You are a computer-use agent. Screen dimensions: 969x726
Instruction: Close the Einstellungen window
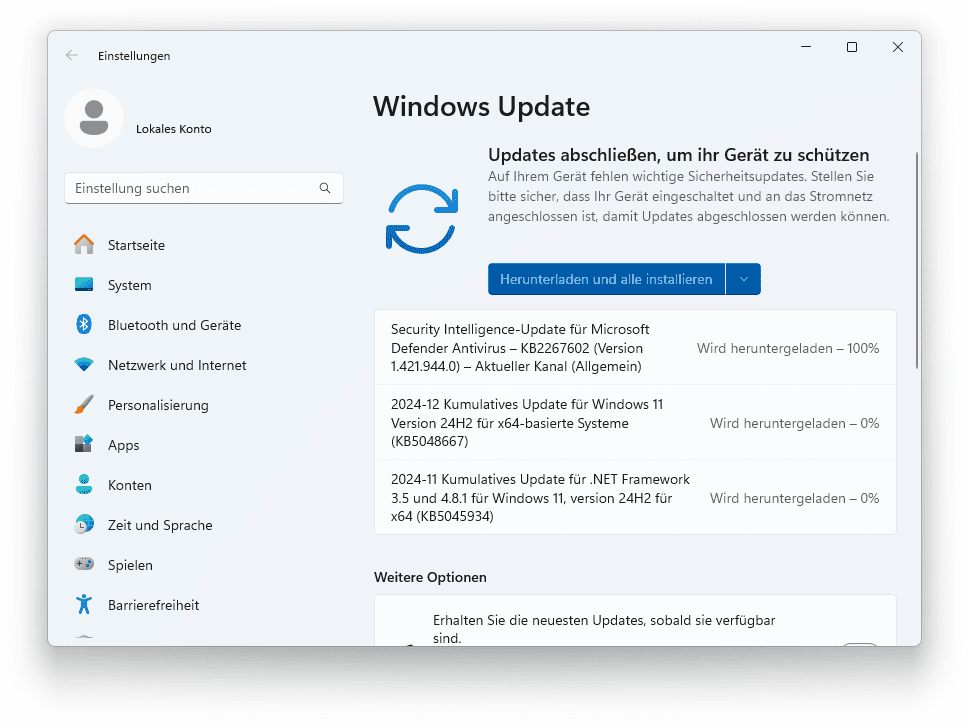click(897, 47)
